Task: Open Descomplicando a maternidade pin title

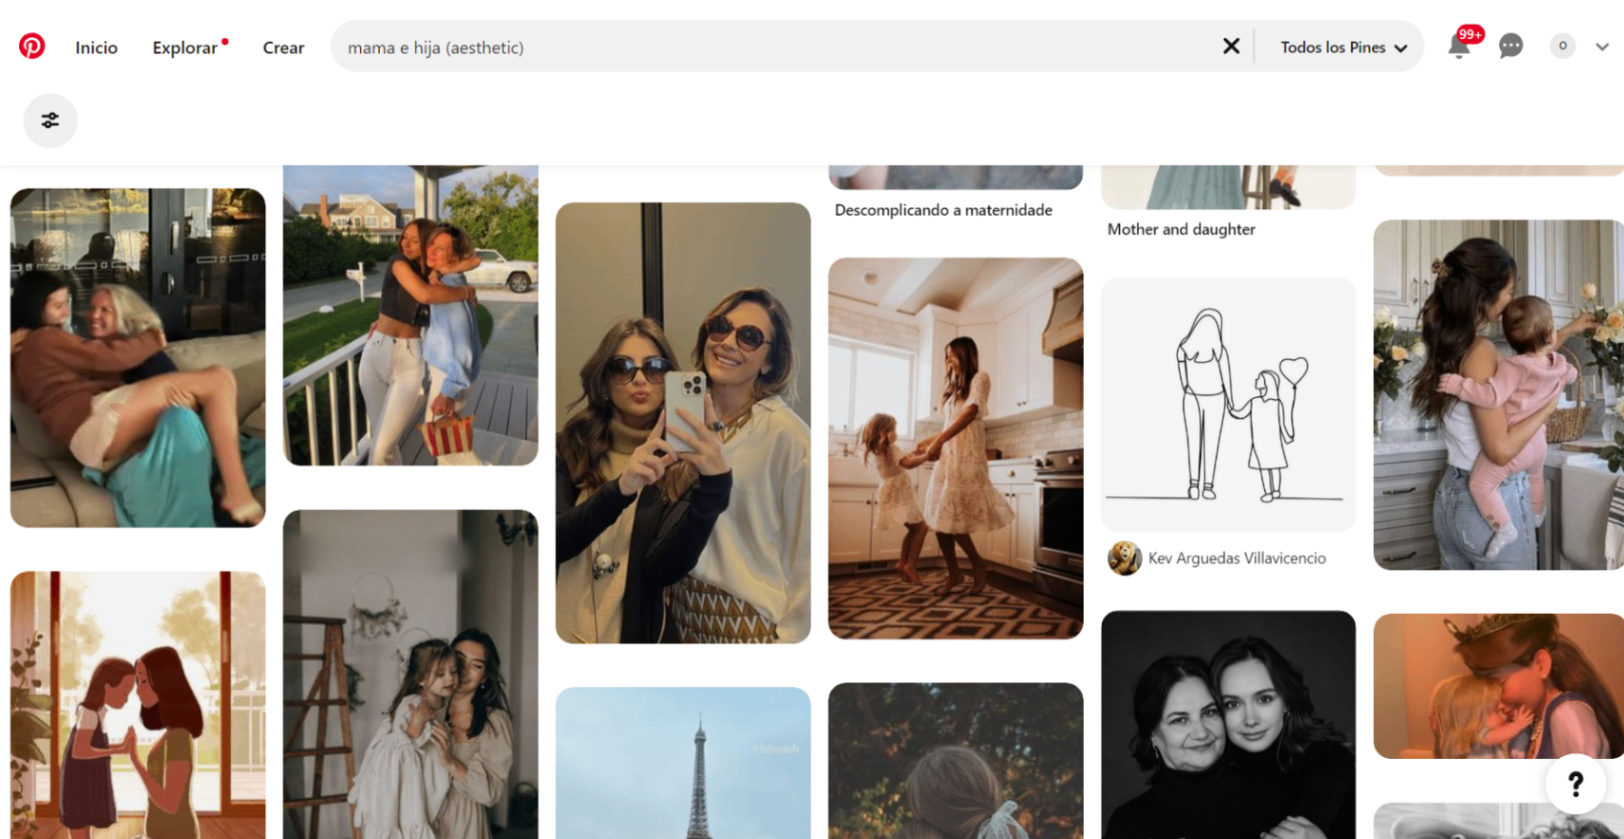Action: coord(943,210)
